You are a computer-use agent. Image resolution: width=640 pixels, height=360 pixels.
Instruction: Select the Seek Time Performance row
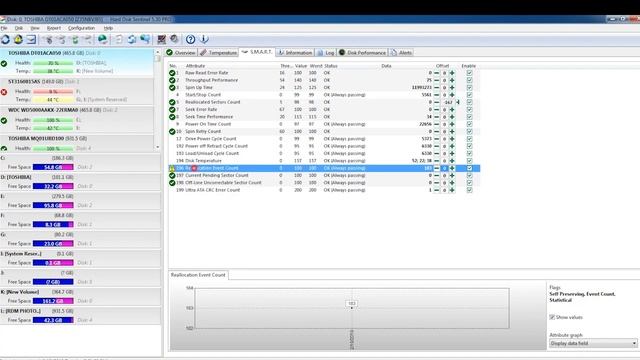324,117
